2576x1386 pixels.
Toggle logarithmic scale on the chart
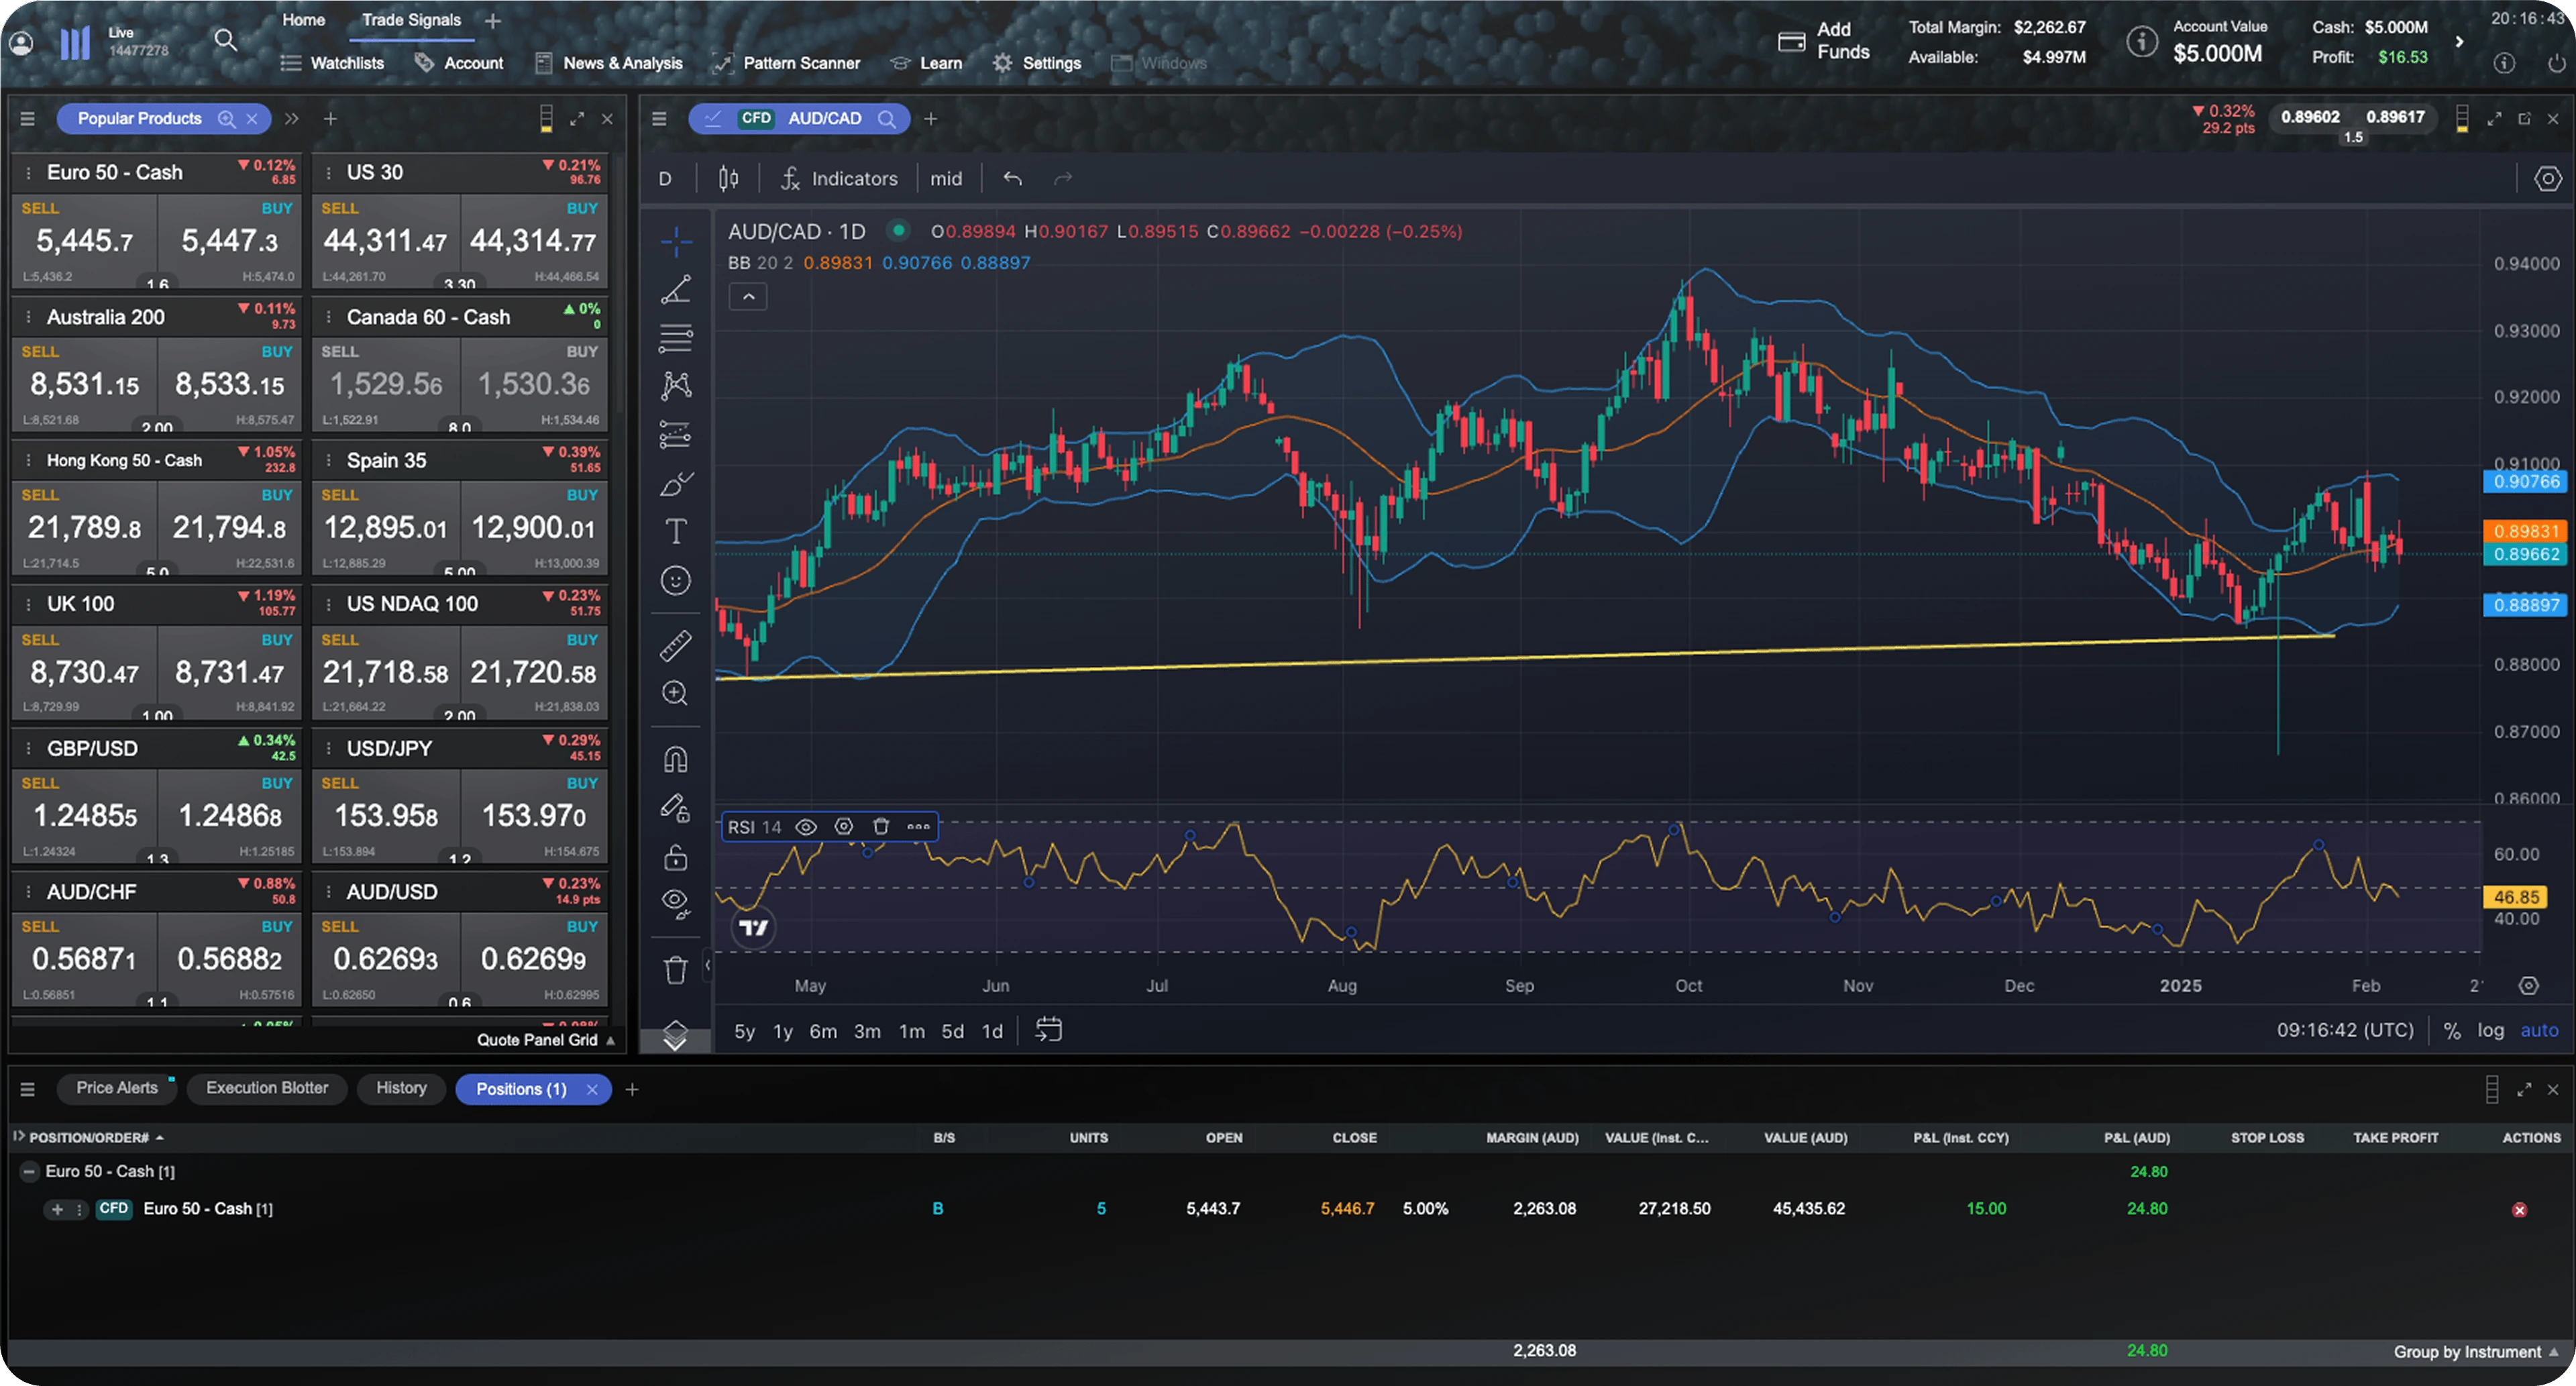[2491, 1030]
